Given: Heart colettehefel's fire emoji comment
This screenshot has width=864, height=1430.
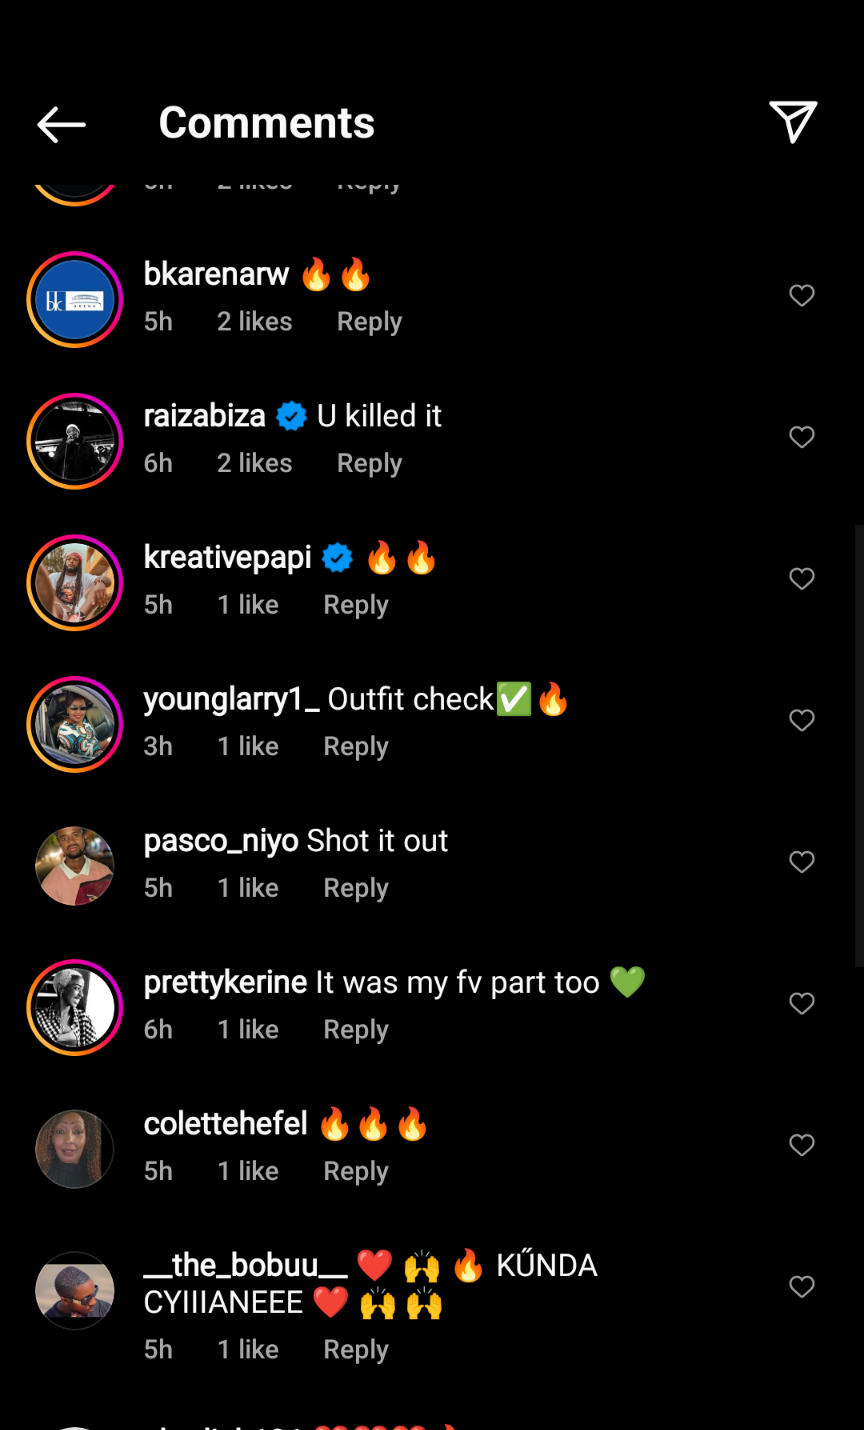Looking at the screenshot, I should [x=802, y=1145].
